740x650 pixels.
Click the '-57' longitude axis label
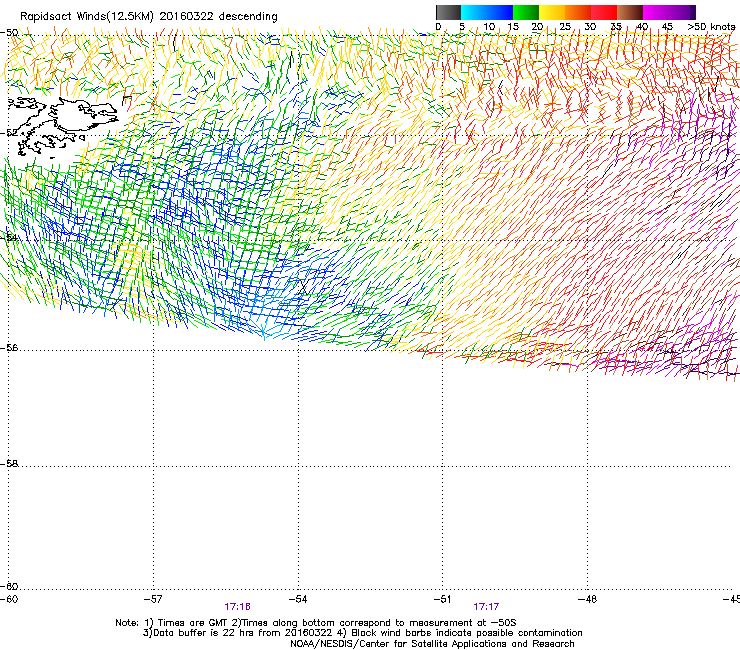pyautogui.click(x=153, y=599)
